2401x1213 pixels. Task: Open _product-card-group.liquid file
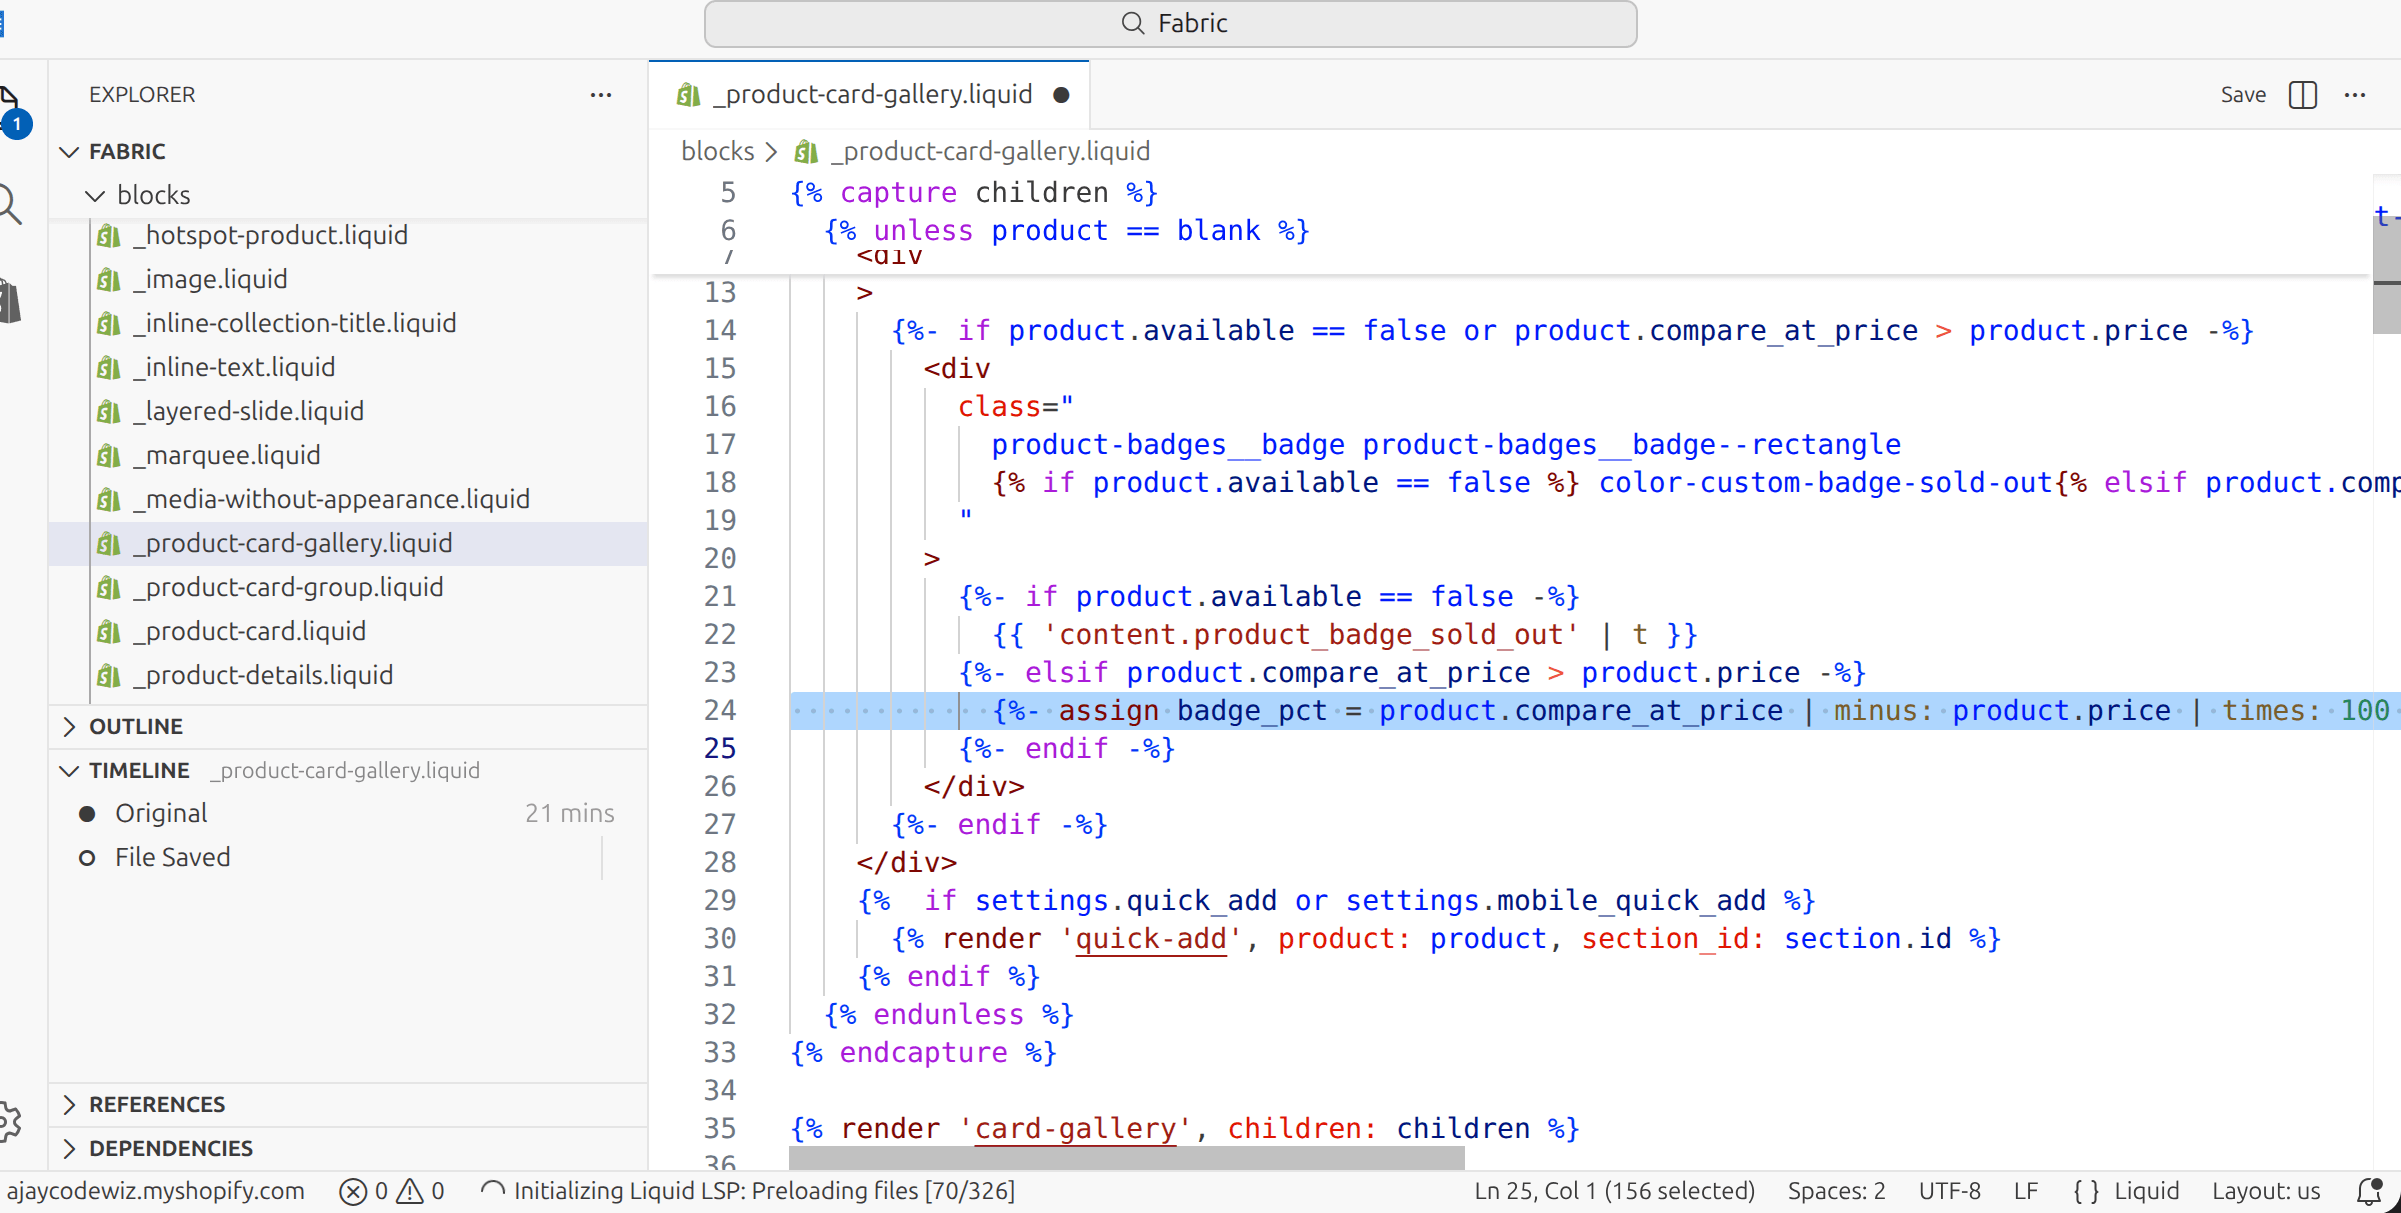(x=348, y=588)
